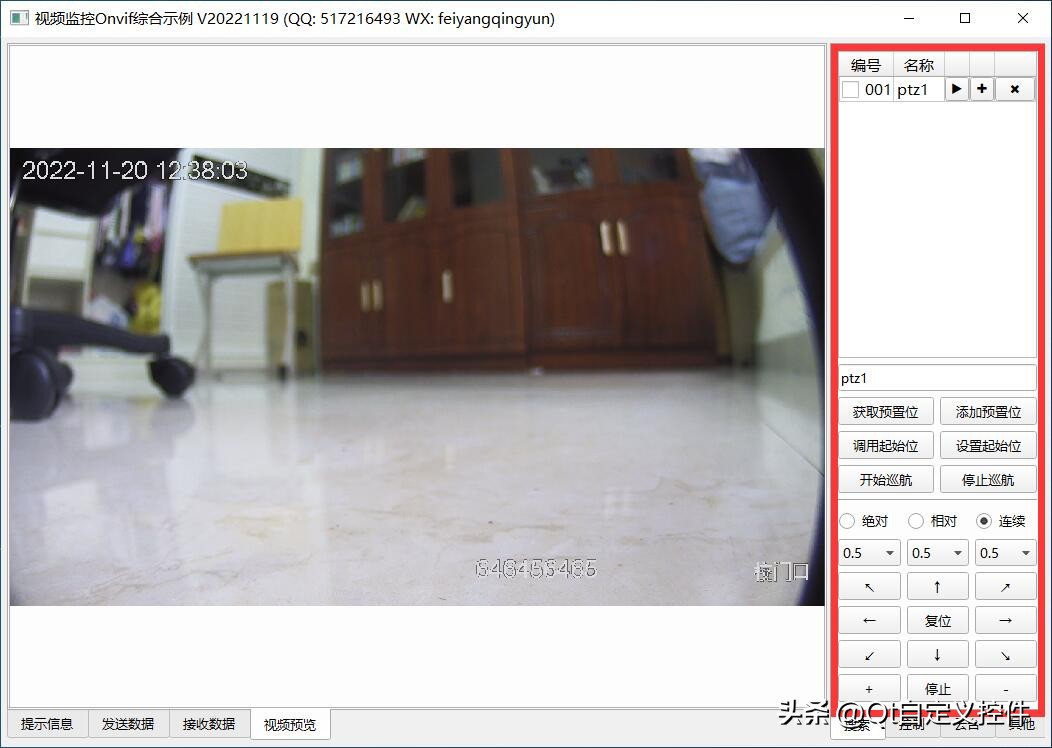This screenshot has width=1052, height=748.
Task: Play the ptz1 camera stream
Action: tap(956, 88)
